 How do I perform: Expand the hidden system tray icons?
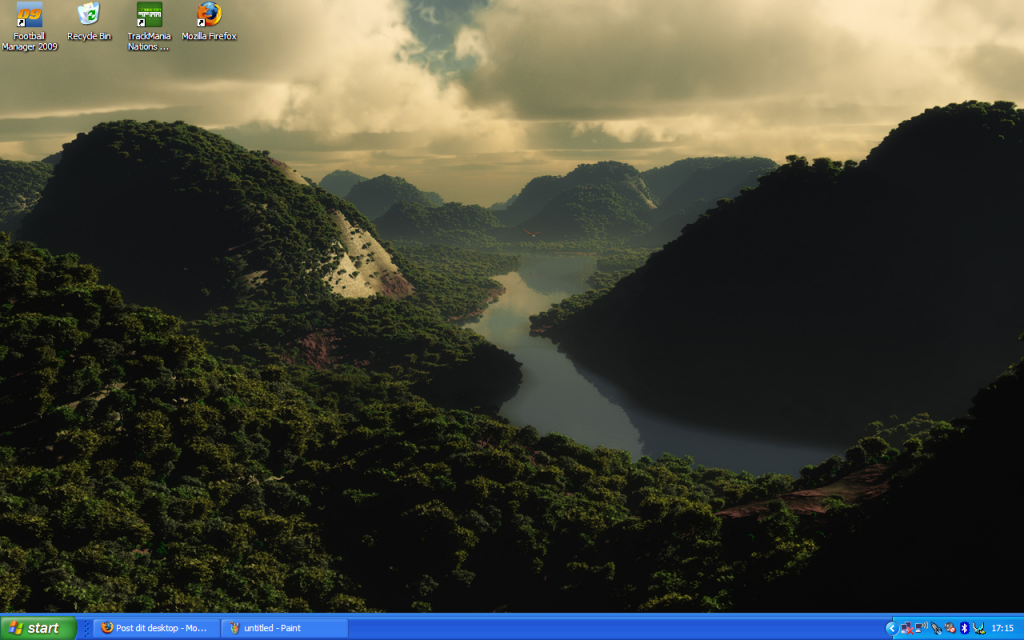pos(892,628)
